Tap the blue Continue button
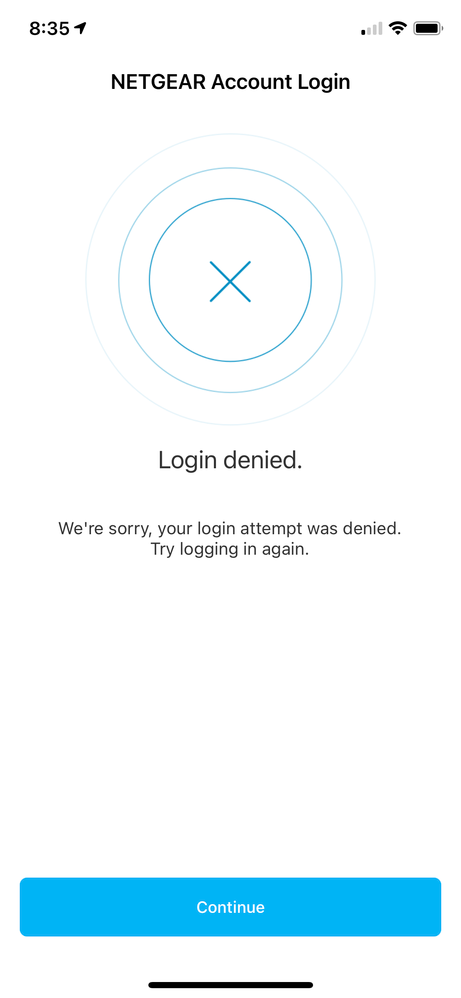This screenshot has width=461, height=998. [x=230, y=906]
